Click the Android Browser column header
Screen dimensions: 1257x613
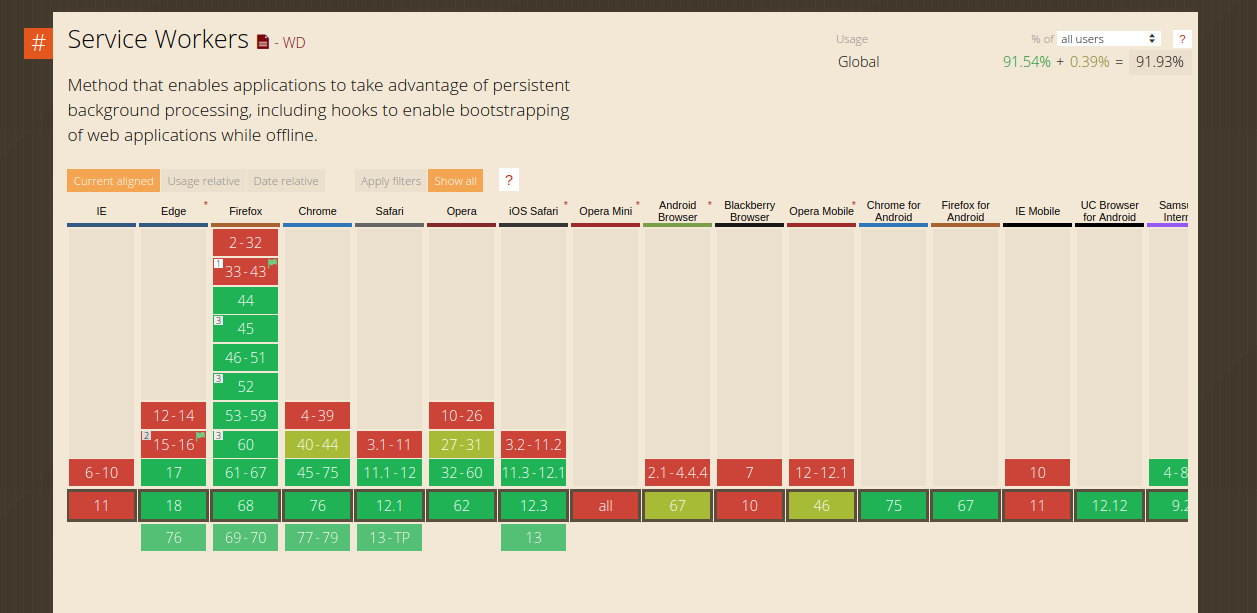677,211
